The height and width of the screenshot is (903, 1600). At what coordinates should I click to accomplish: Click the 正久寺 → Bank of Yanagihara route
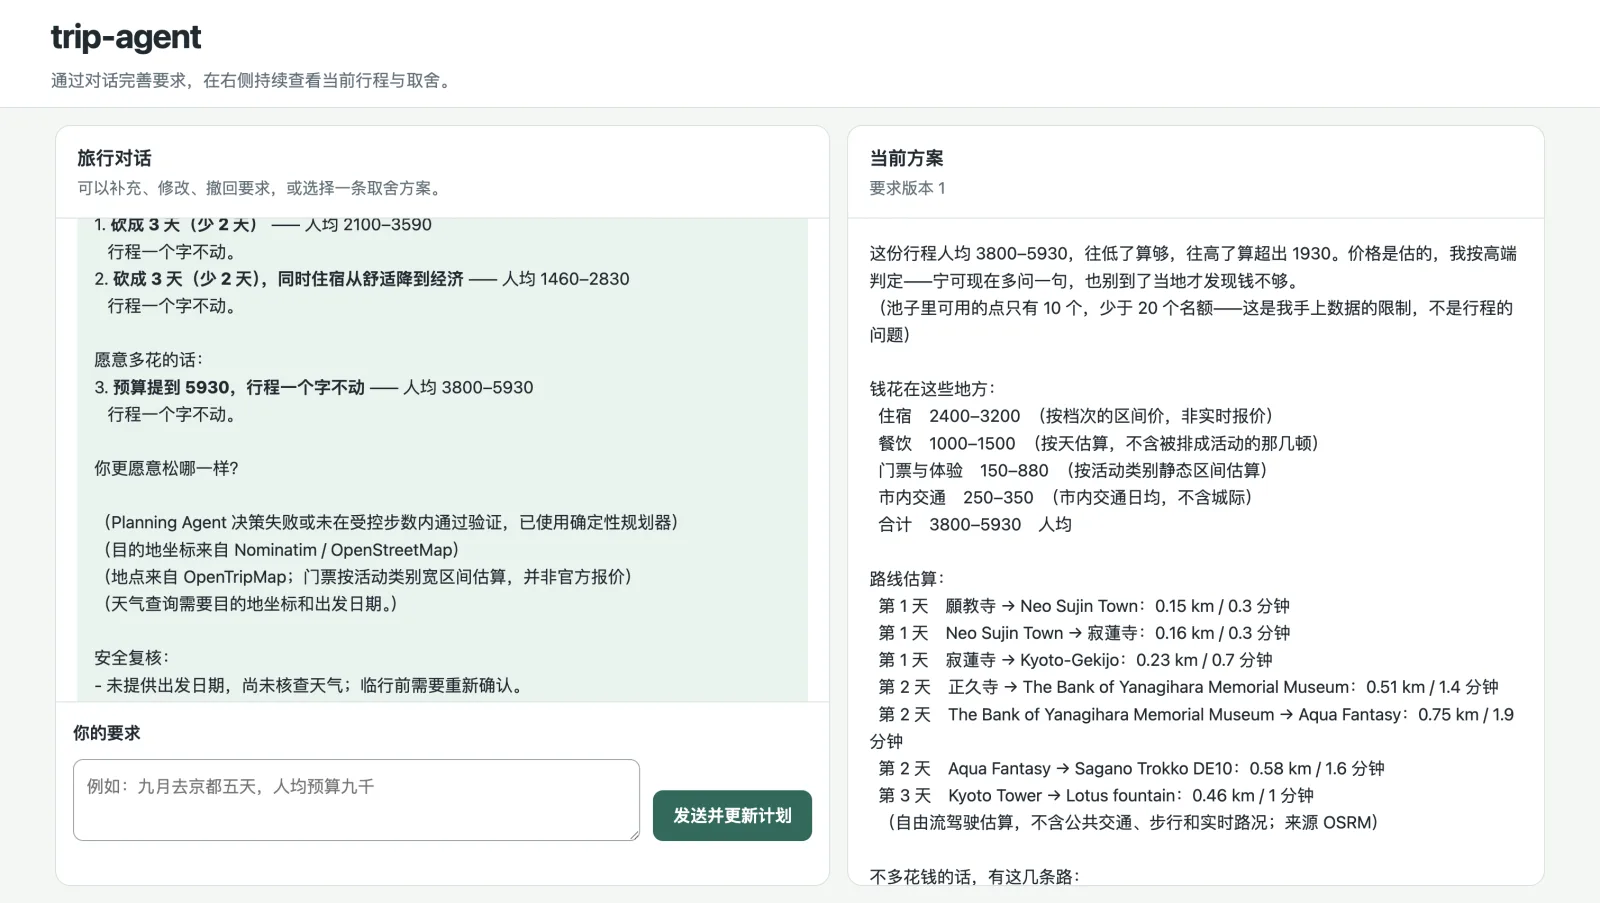[1188, 687]
